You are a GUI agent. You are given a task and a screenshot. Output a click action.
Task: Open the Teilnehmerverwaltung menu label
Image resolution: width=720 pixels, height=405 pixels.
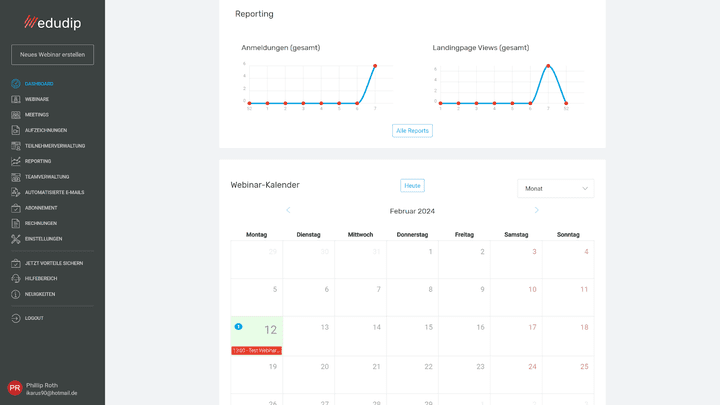coord(55,146)
